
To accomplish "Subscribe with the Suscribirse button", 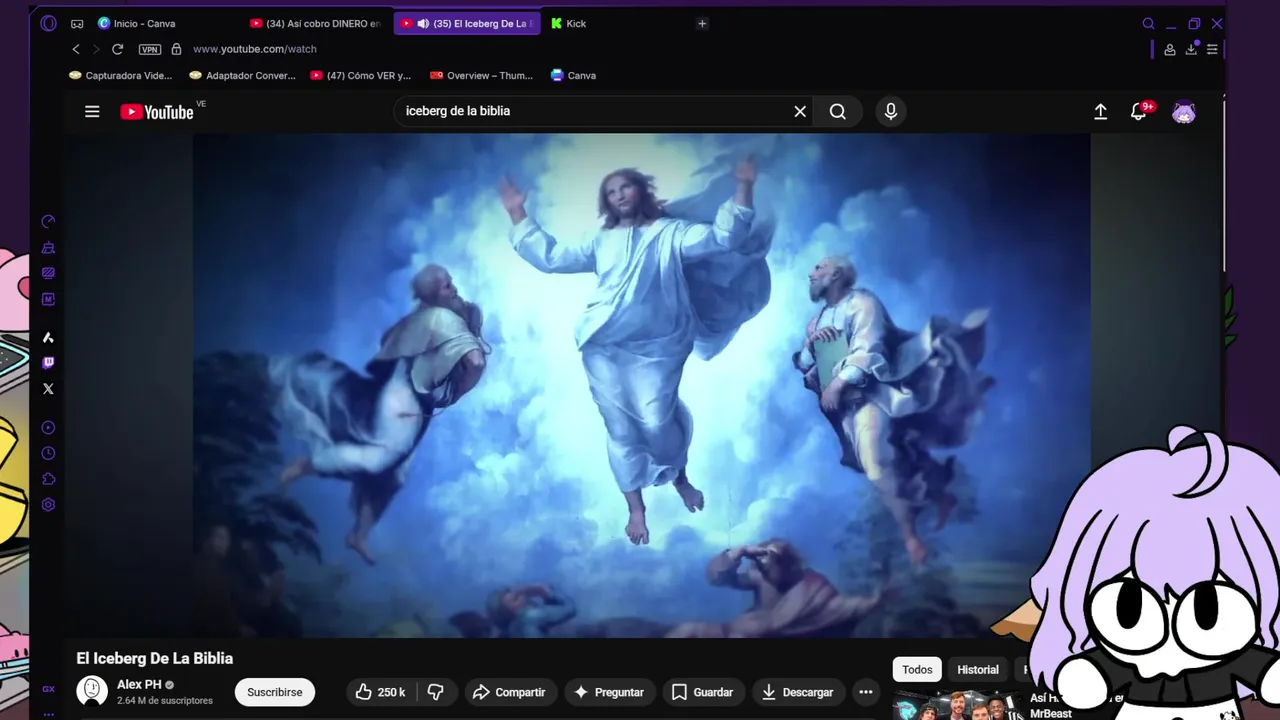I will (275, 692).
